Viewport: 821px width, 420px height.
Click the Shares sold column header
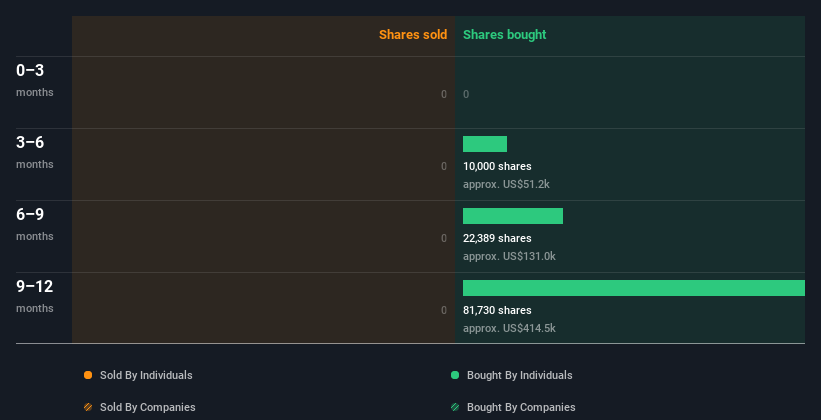pyautogui.click(x=413, y=35)
